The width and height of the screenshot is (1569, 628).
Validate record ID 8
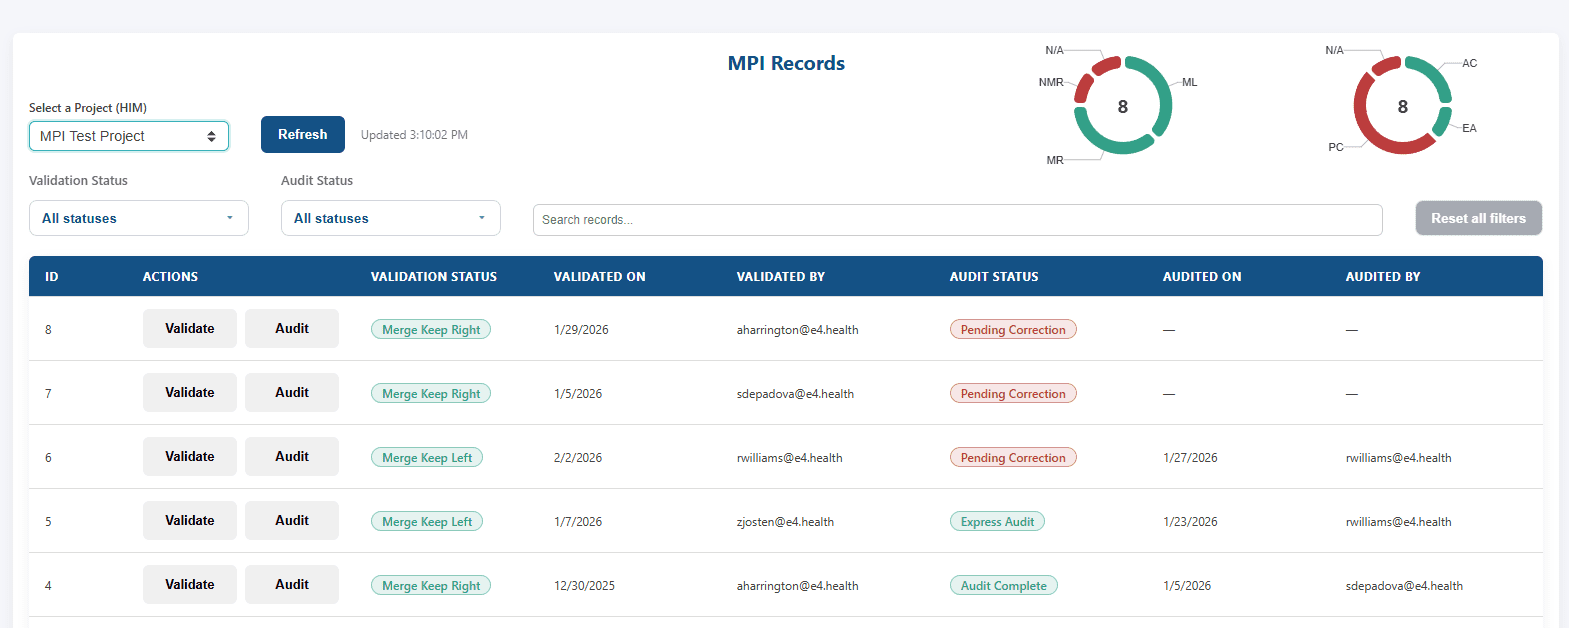[190, 328]
